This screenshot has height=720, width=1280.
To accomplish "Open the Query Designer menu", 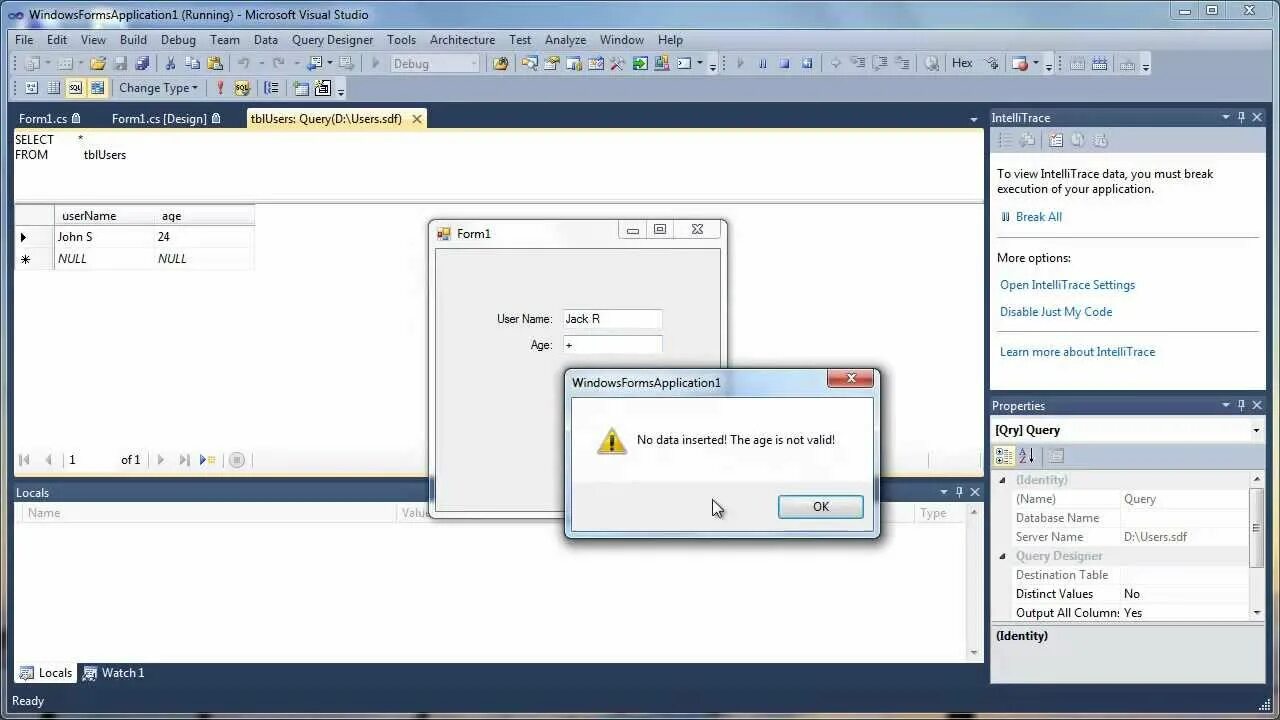I will [x=332, y=40].
